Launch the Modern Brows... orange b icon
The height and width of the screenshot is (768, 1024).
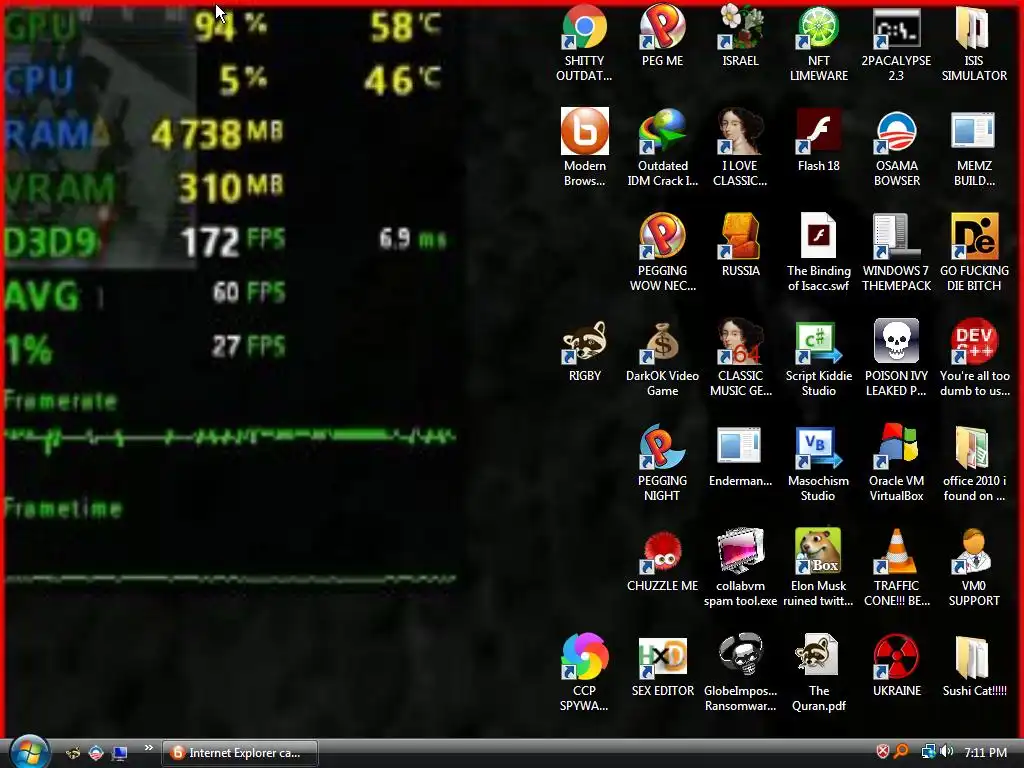tap(584, 131)
